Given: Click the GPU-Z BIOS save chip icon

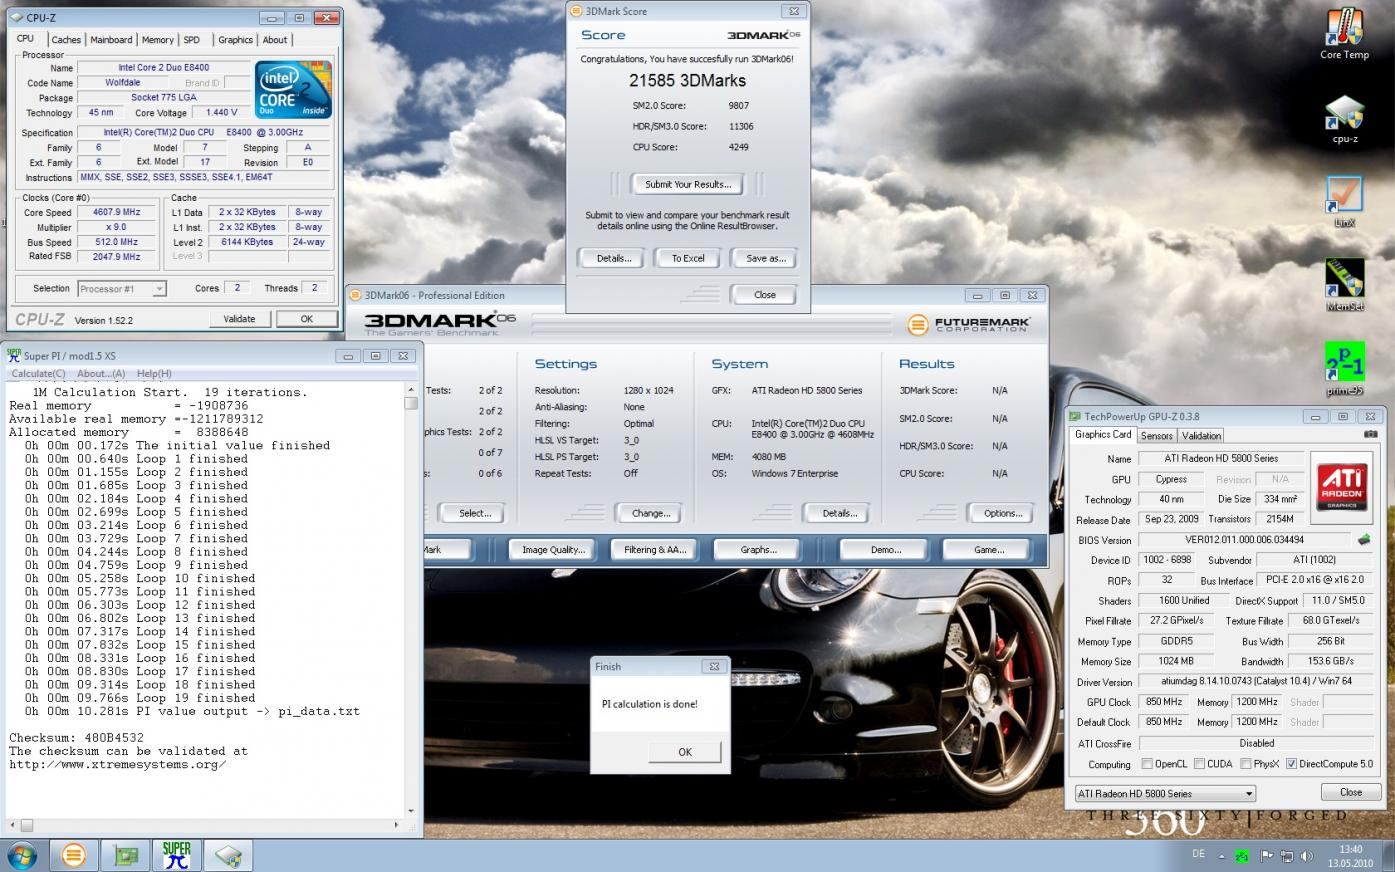Looking at the screenshot, I should tap(1363, 540).
